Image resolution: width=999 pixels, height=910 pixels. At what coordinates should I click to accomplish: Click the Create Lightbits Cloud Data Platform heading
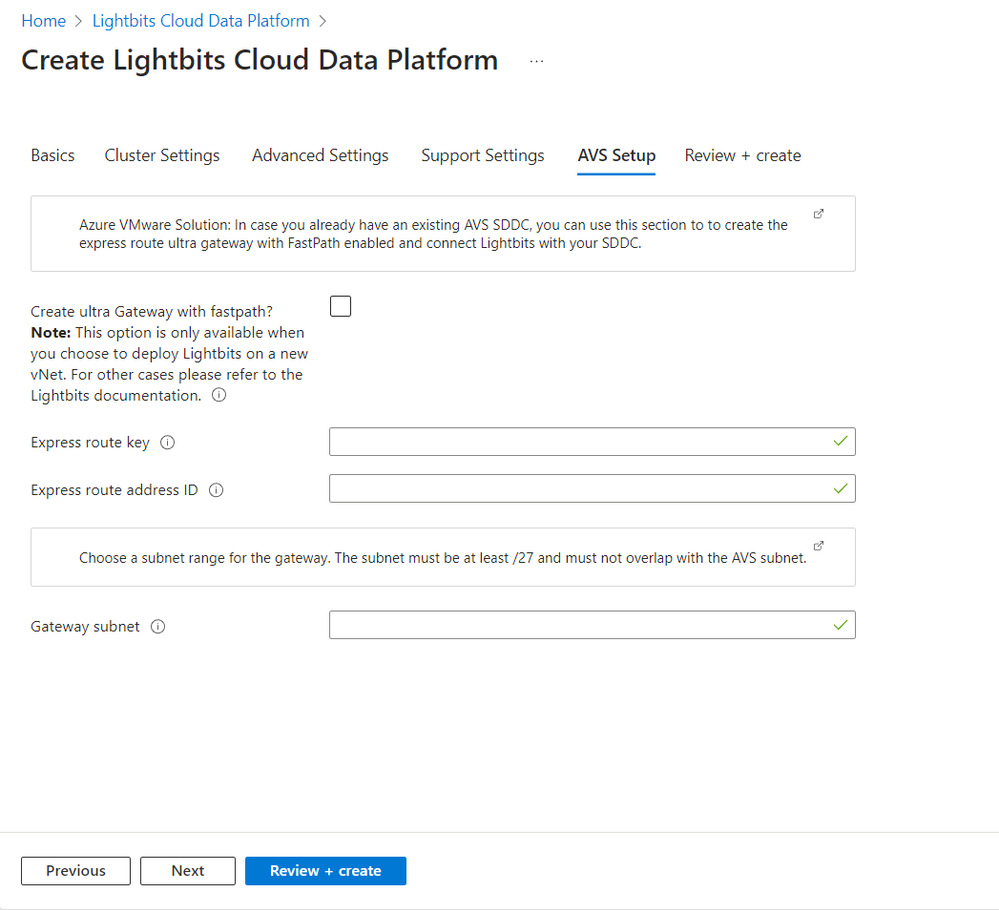260,61
